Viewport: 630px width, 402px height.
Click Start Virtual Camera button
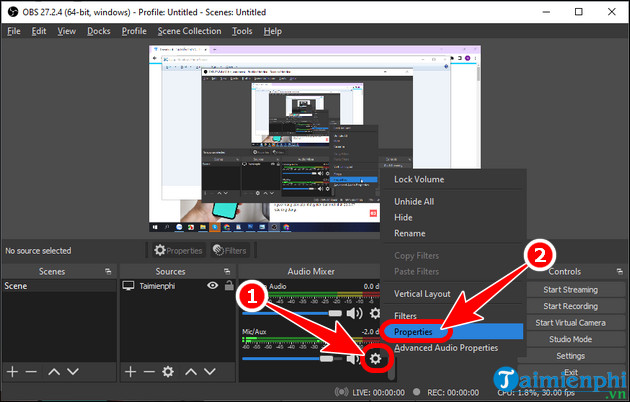(570, 323)
